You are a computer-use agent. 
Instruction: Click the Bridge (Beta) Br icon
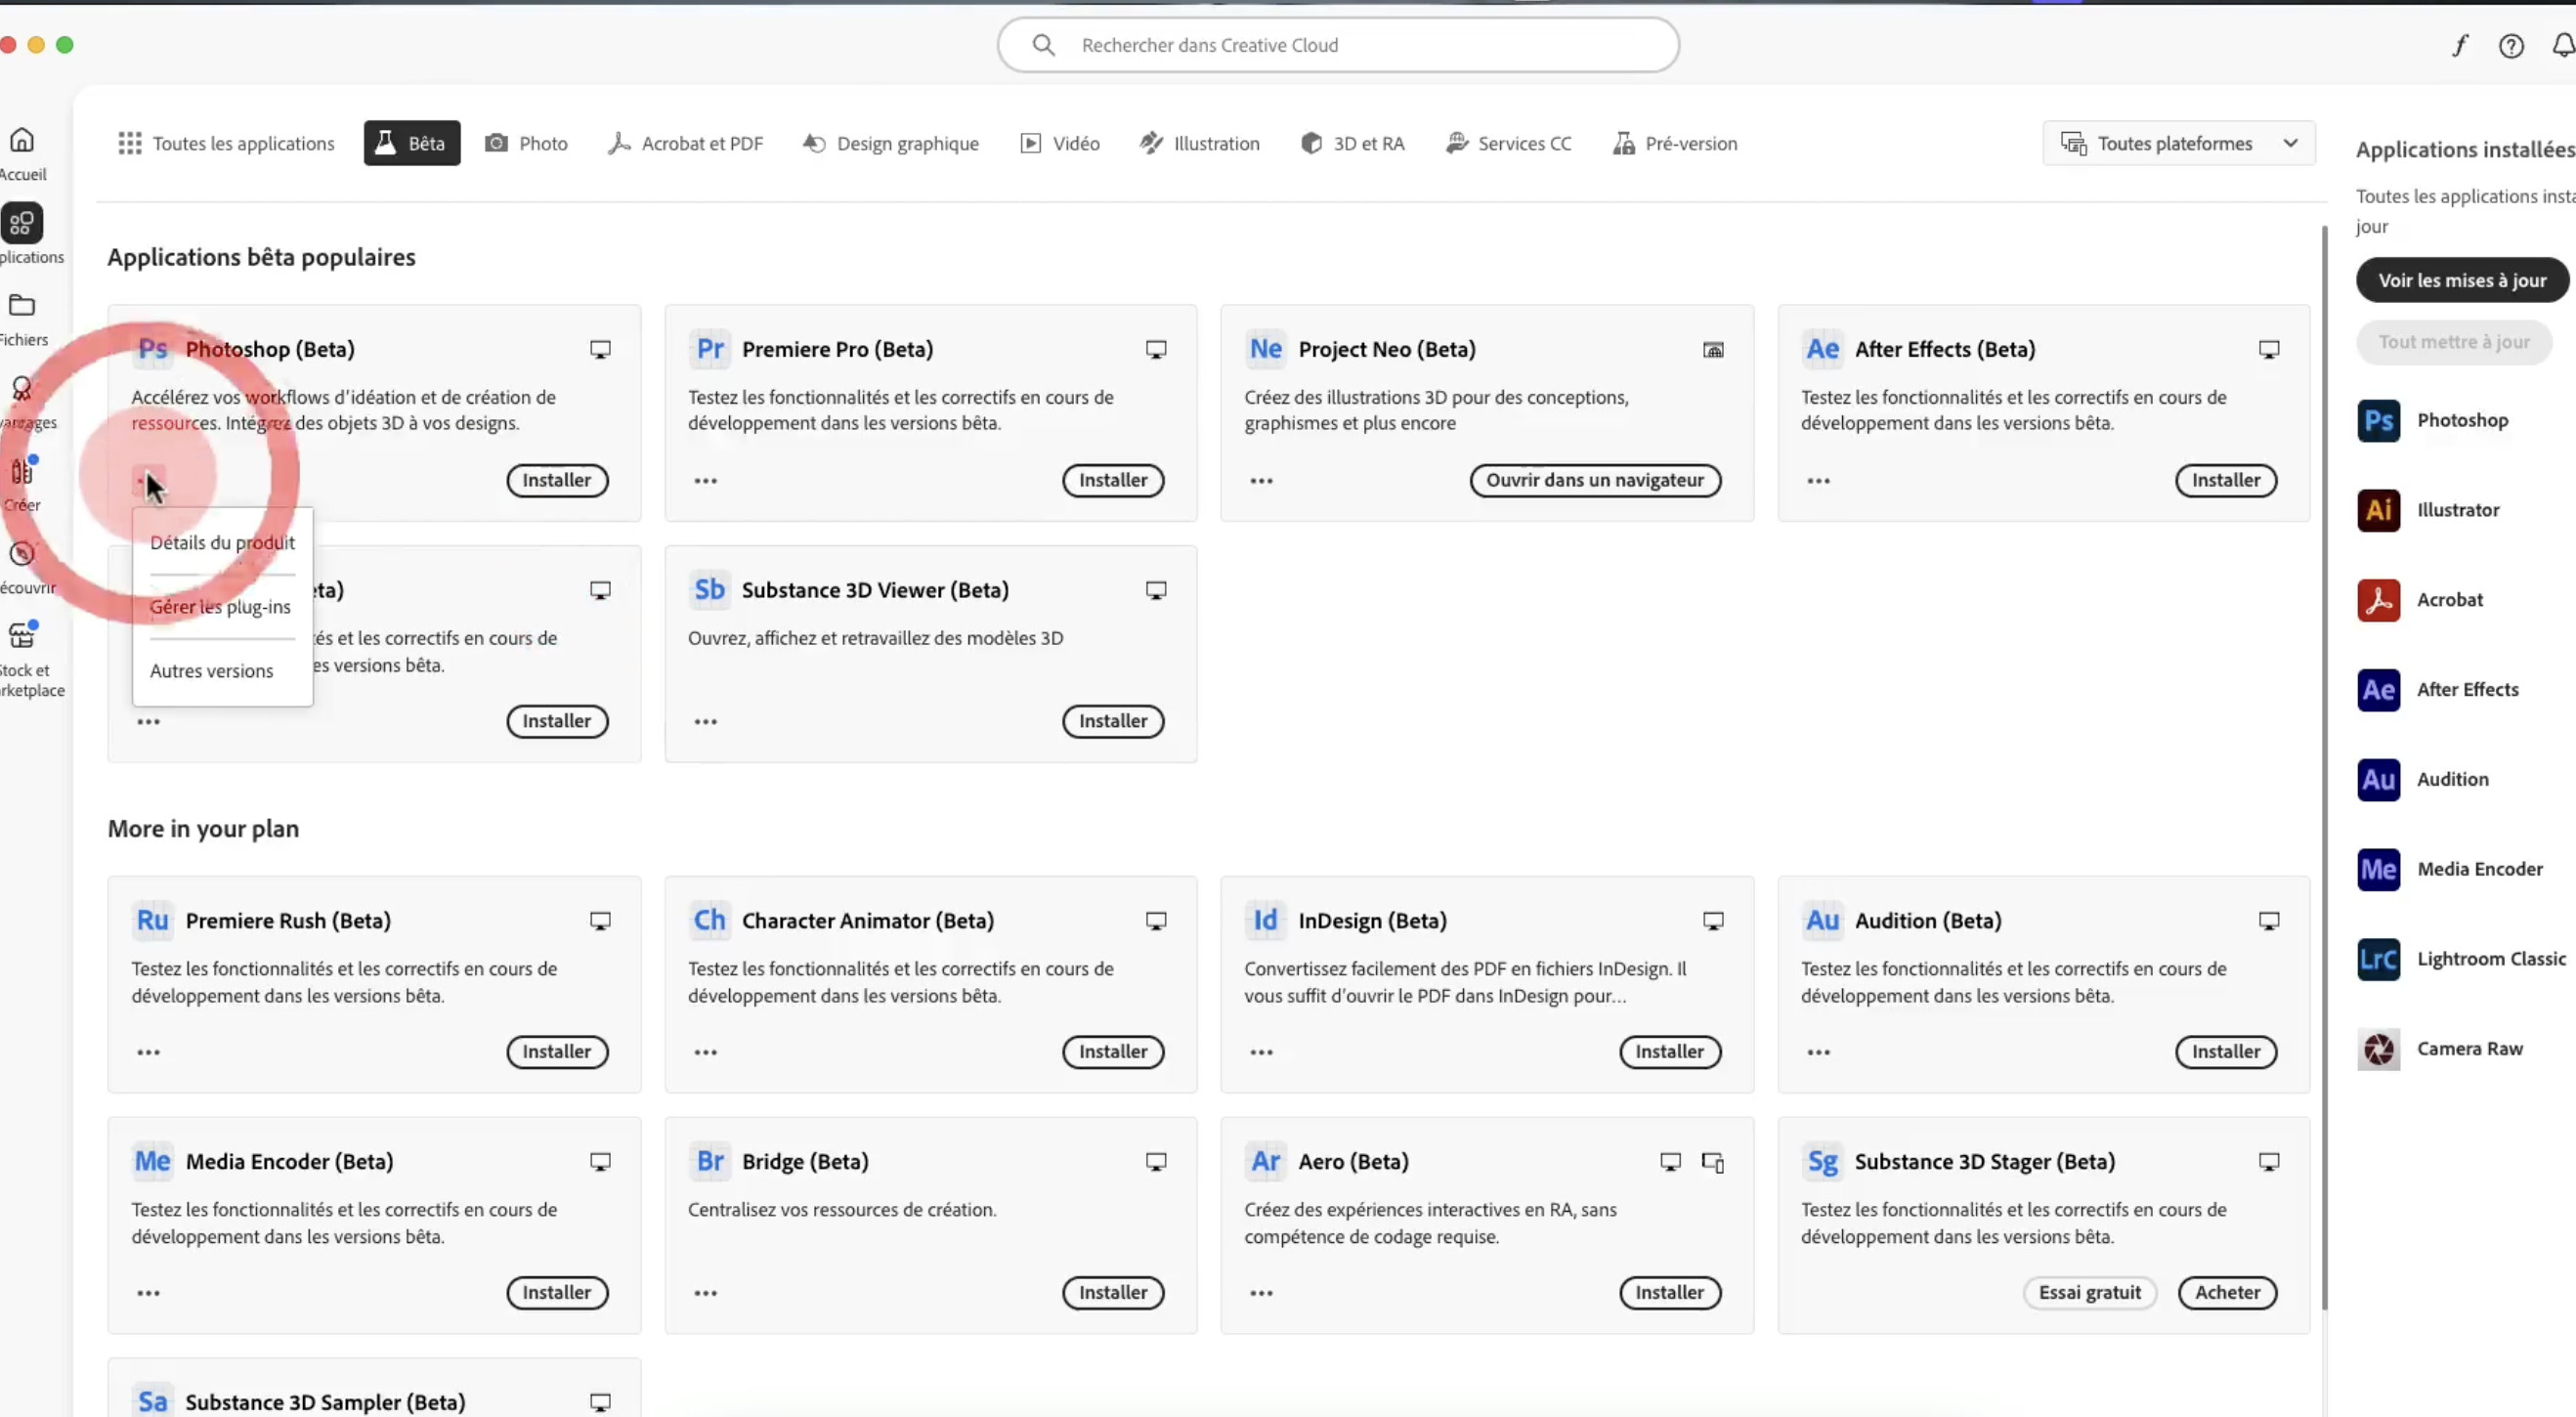[709, 1161]
